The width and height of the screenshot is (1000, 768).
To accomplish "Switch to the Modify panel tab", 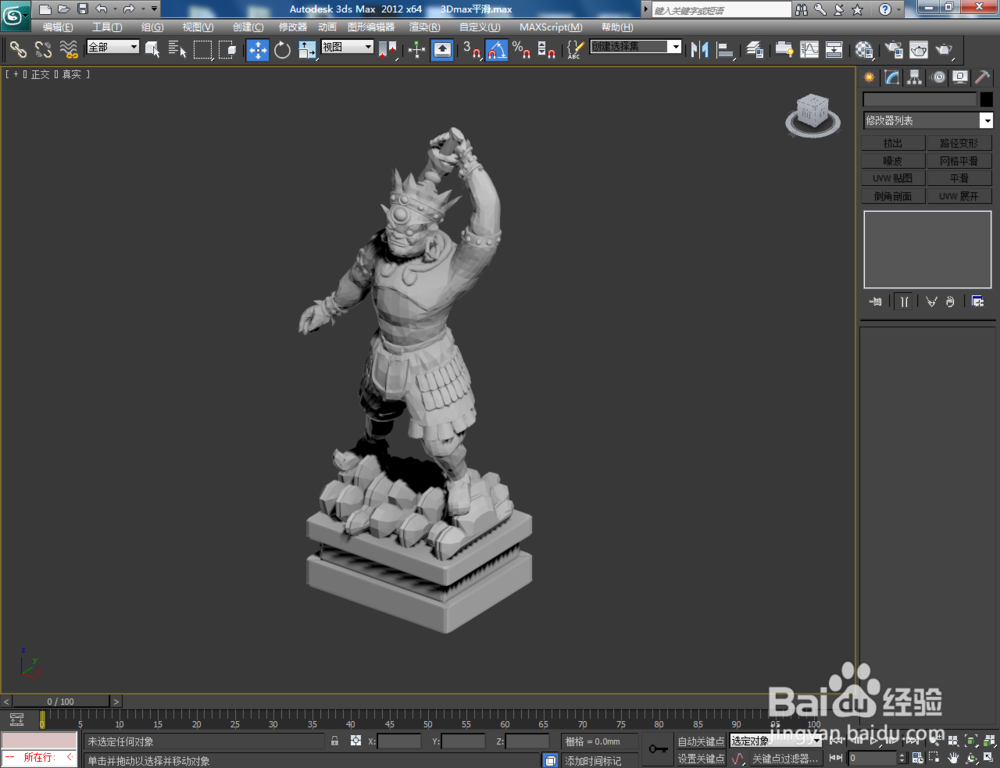I will [892, 77].
